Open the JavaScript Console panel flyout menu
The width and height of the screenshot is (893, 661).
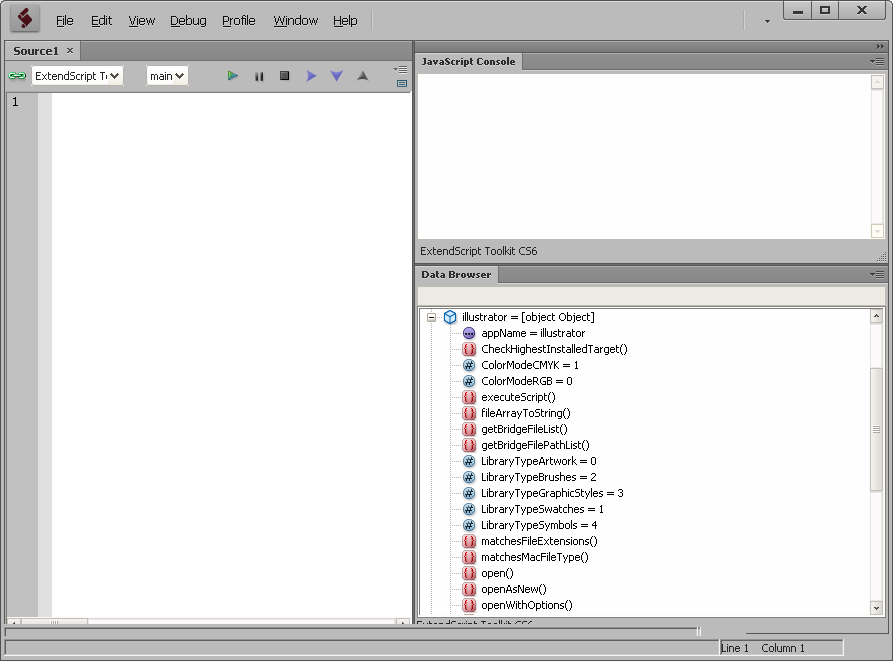877,61
